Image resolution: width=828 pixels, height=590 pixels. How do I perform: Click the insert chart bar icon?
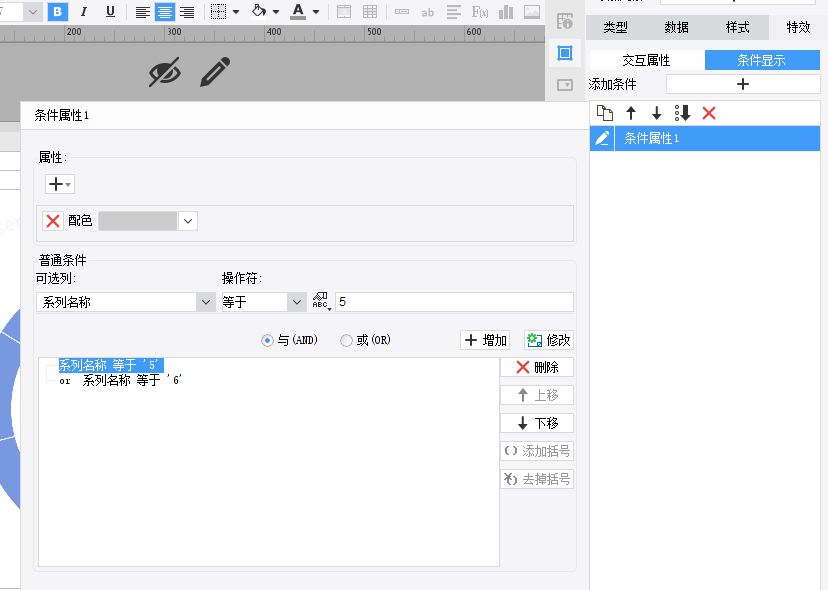(x=506, y=12)
